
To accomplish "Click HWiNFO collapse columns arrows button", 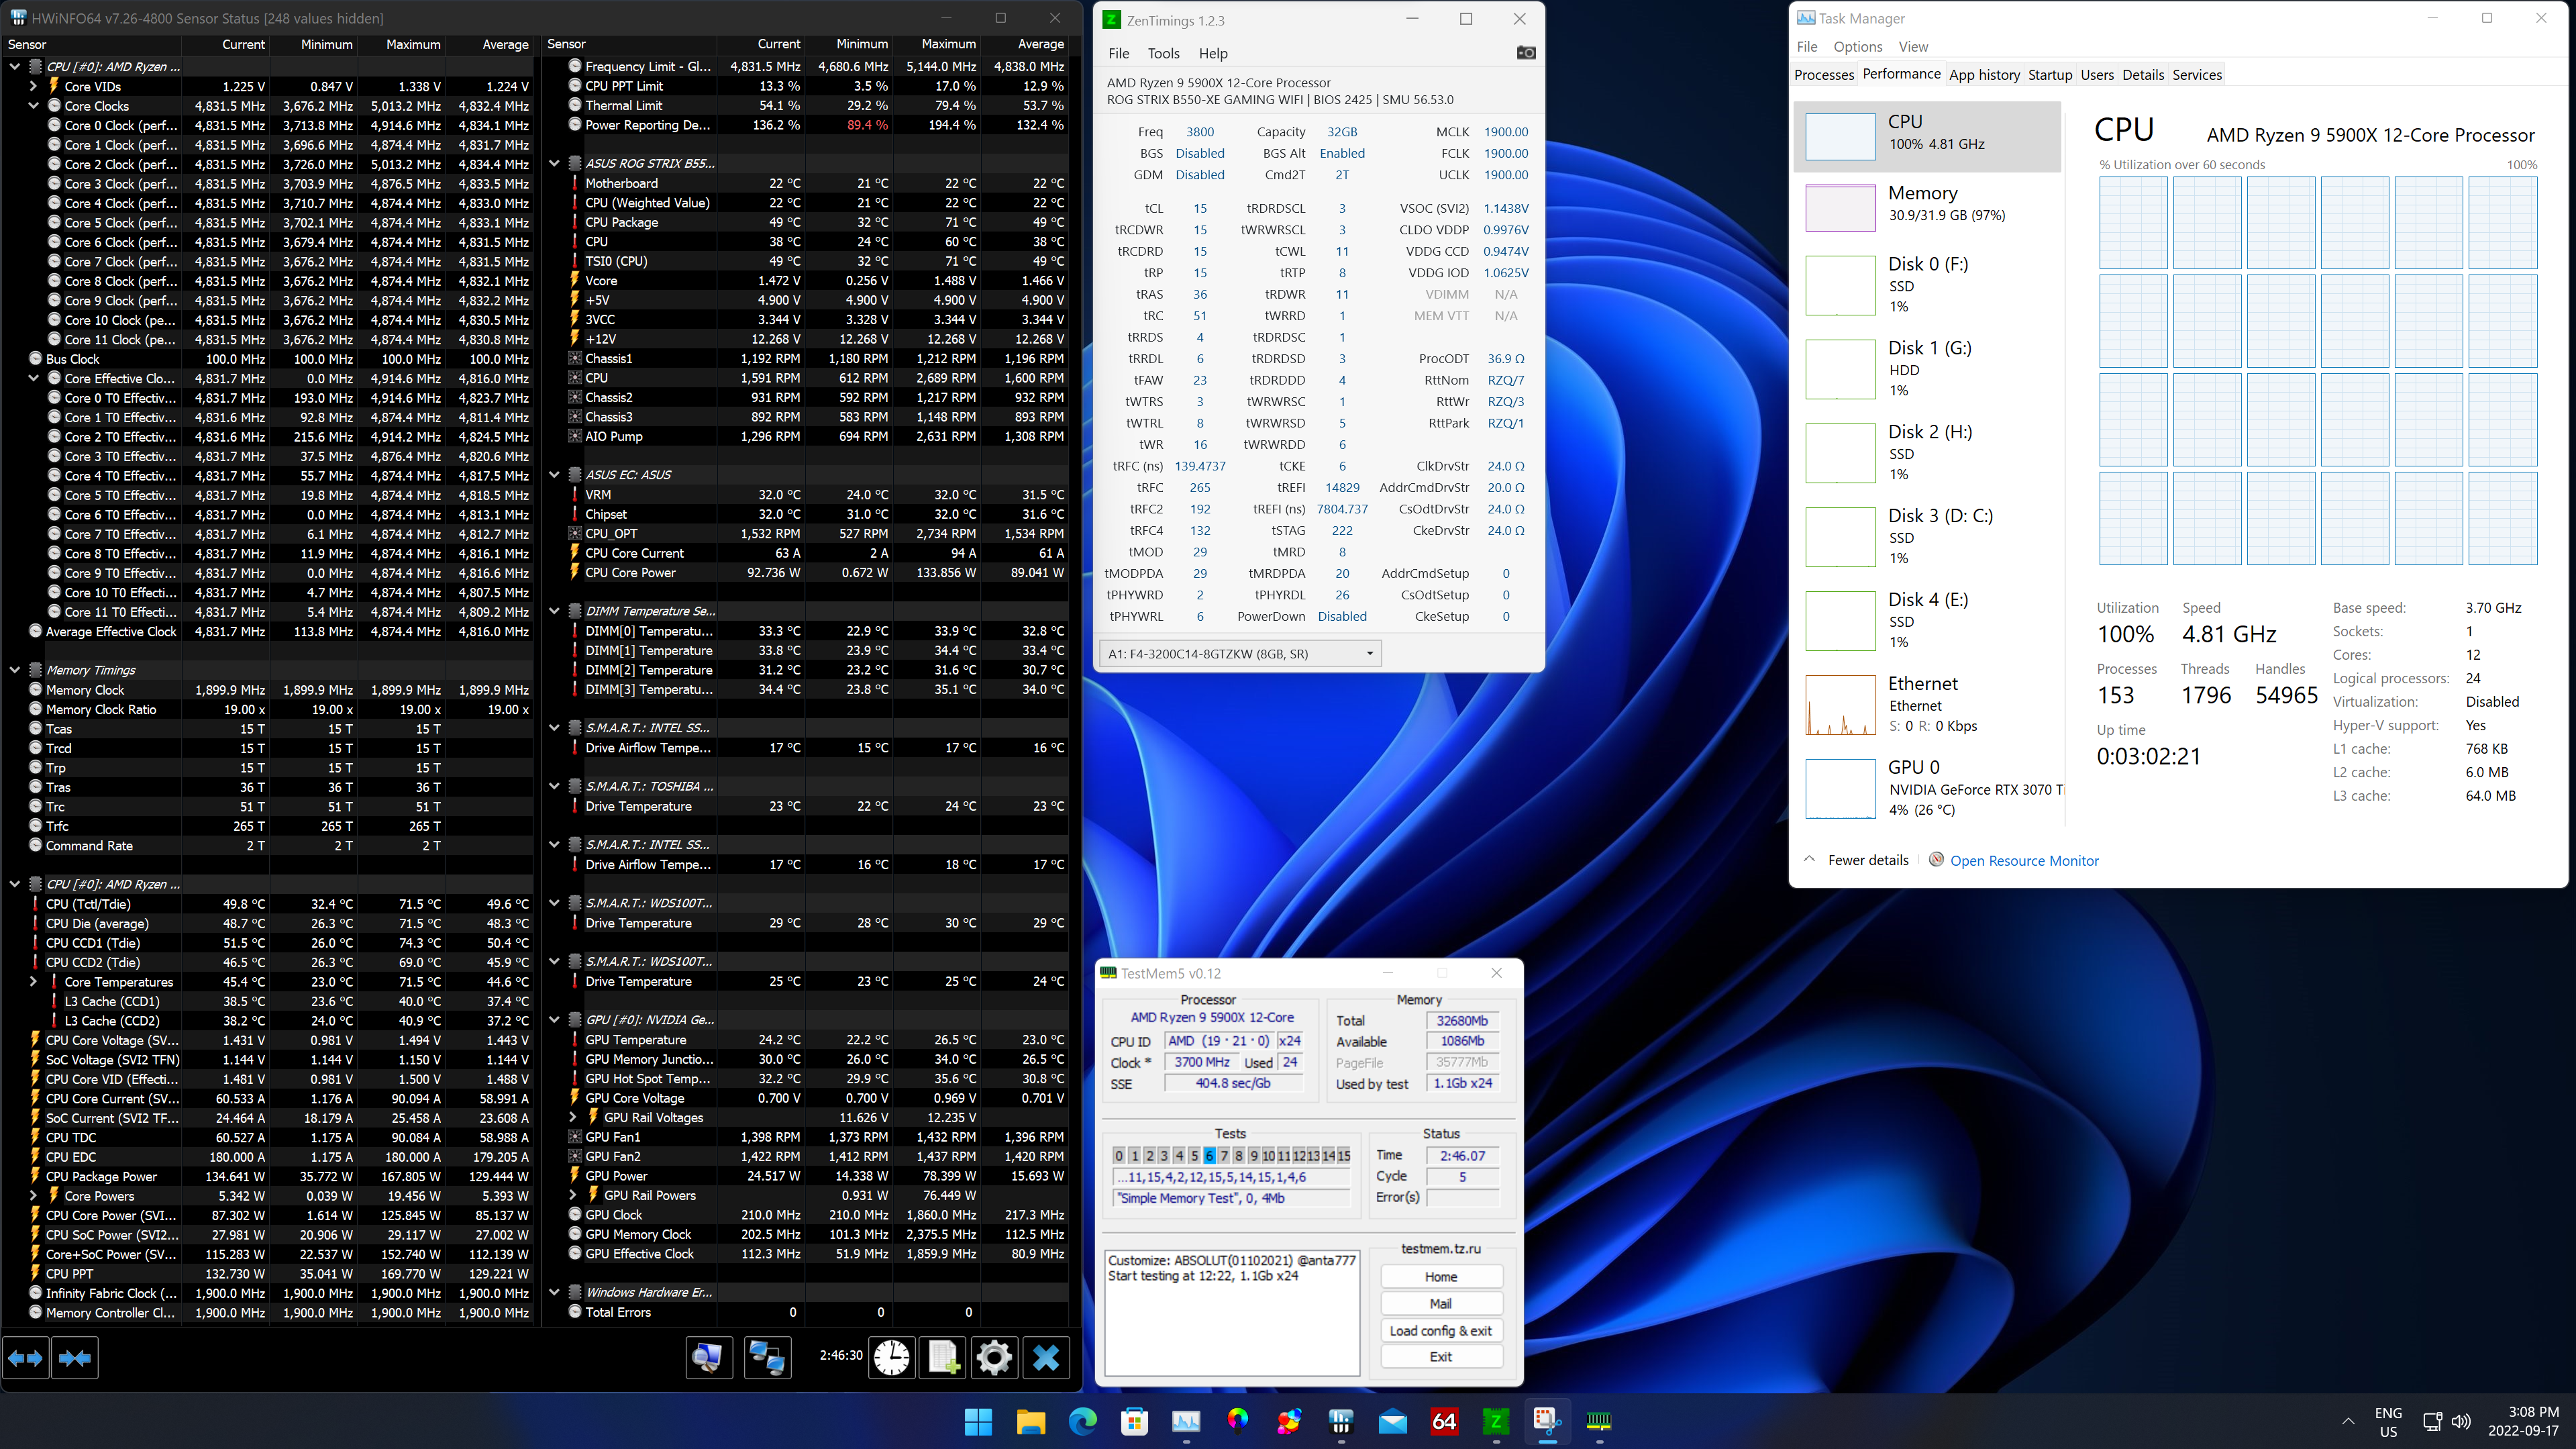I will 75,1358.
